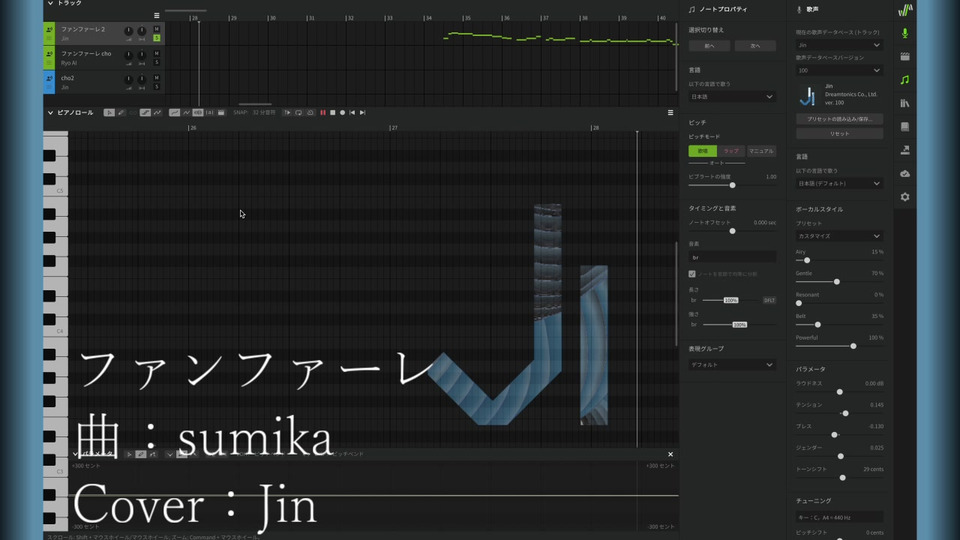This screenshot has width=960, height=540.
Task: Select the pointer tool in piano roll toolbar
Action: click(x=109, y=113)
